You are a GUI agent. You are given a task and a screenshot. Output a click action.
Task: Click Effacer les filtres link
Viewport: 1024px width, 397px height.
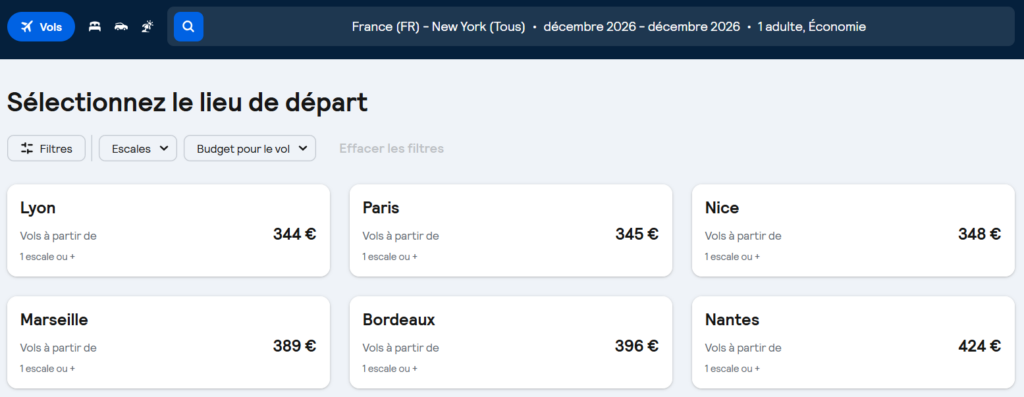[x=391, y=148]
